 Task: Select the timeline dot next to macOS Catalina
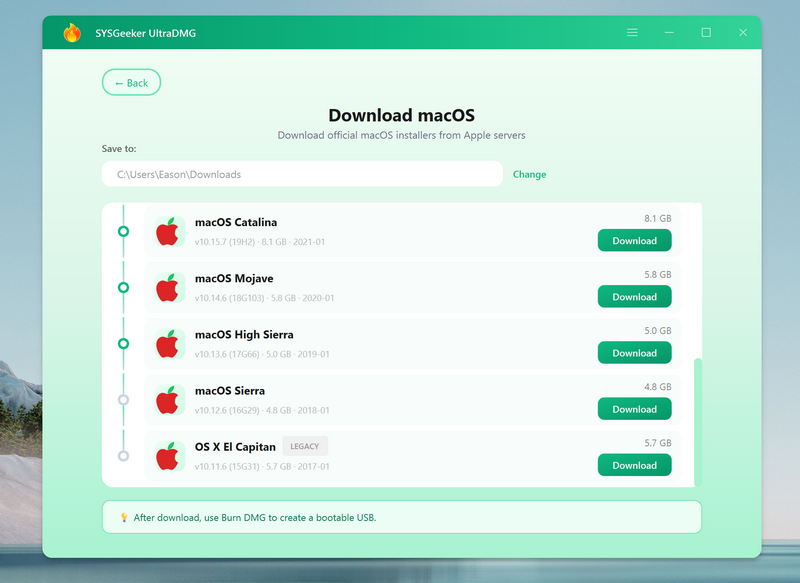(122, 231)
